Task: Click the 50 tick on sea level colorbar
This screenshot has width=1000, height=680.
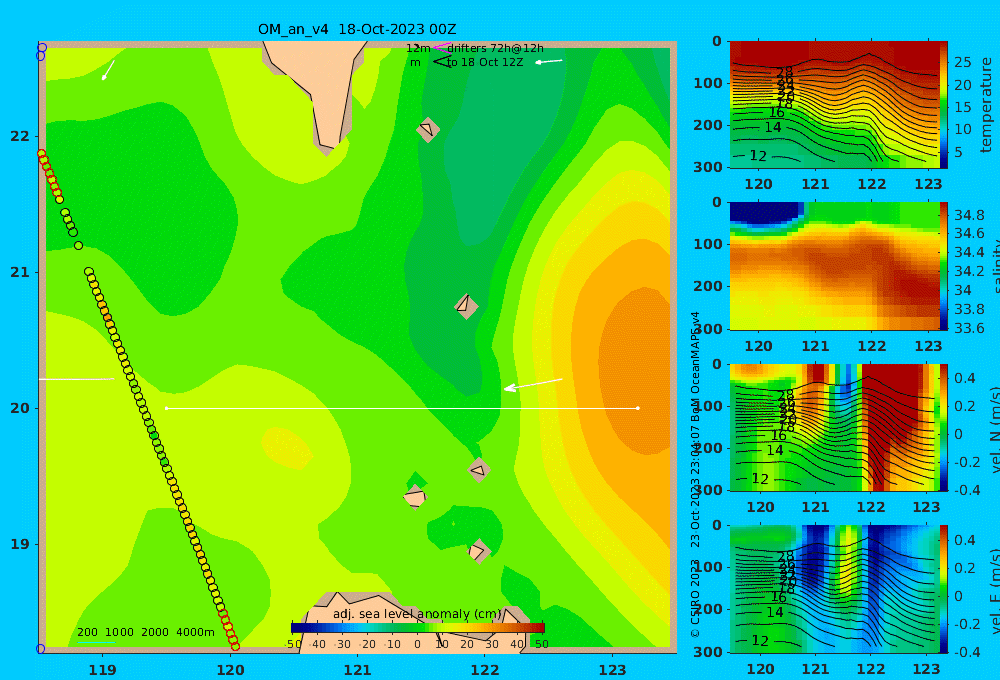Action: [541, 644]
